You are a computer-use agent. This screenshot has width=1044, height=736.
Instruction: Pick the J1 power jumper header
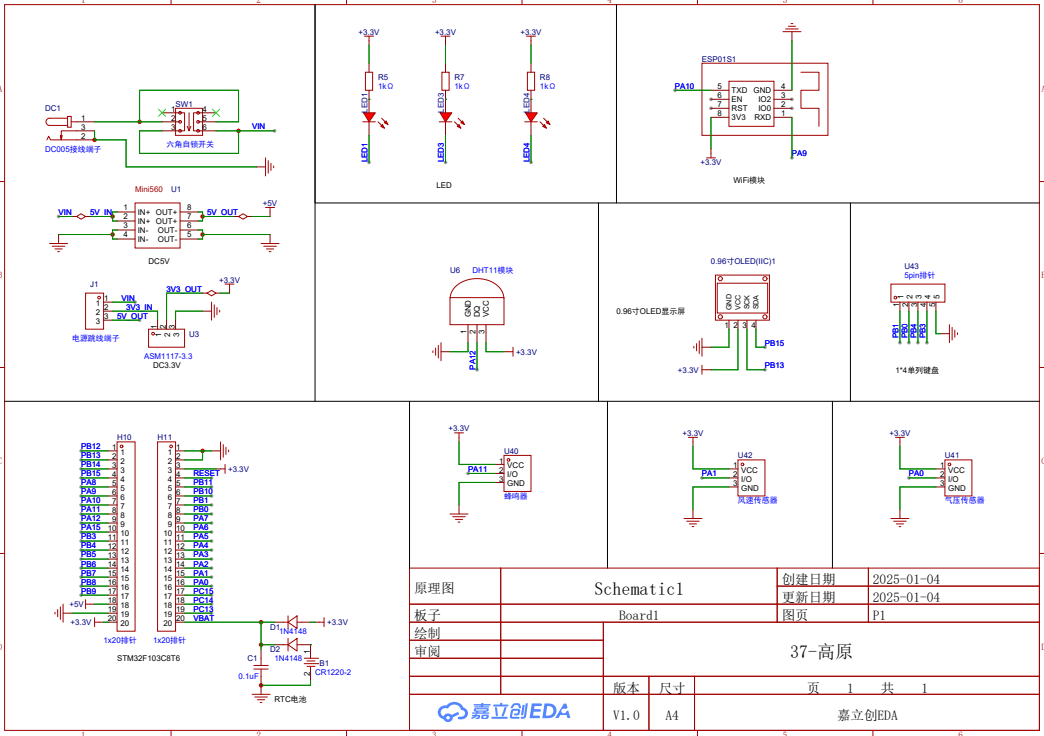click(x=97, y=312)
